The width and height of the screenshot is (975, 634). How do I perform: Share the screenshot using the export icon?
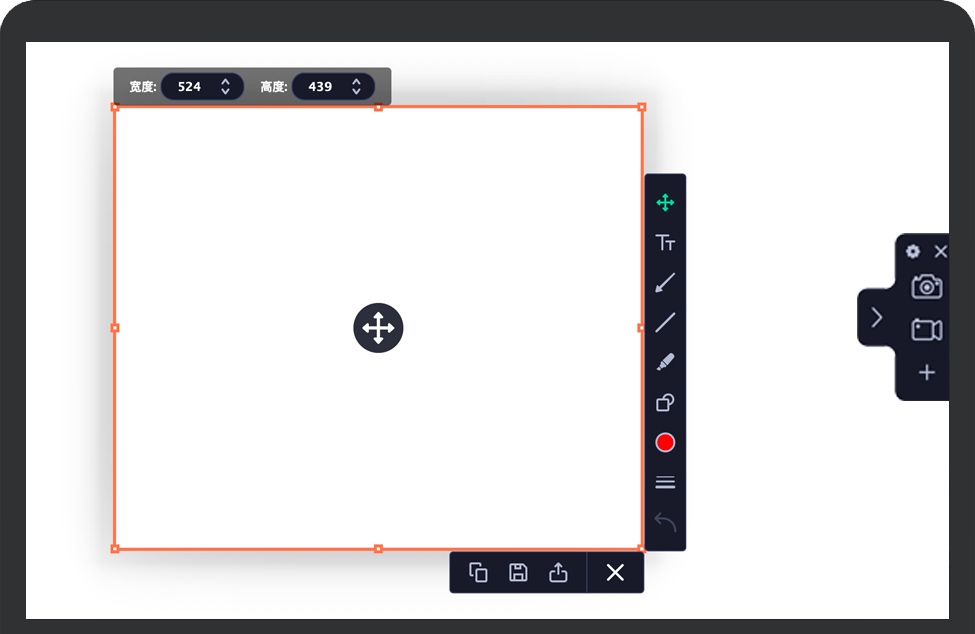point(558,572)
